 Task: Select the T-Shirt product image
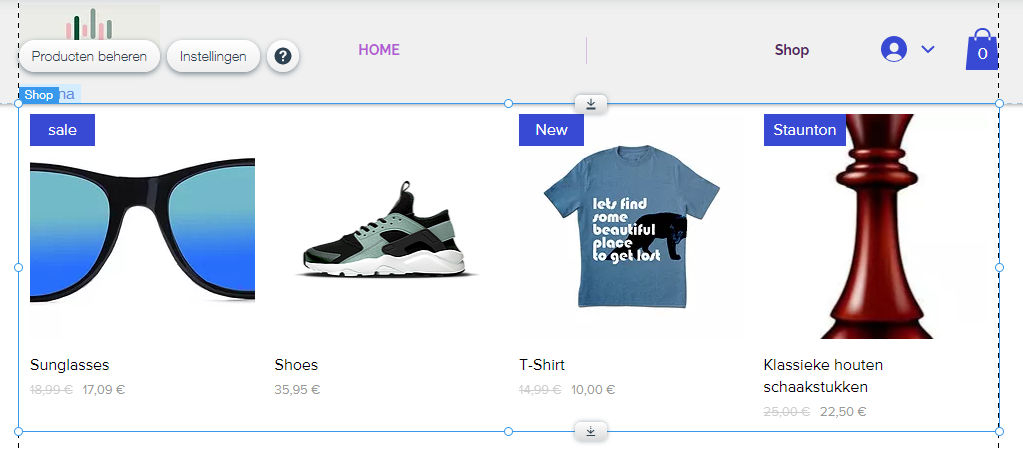(632, 226)
